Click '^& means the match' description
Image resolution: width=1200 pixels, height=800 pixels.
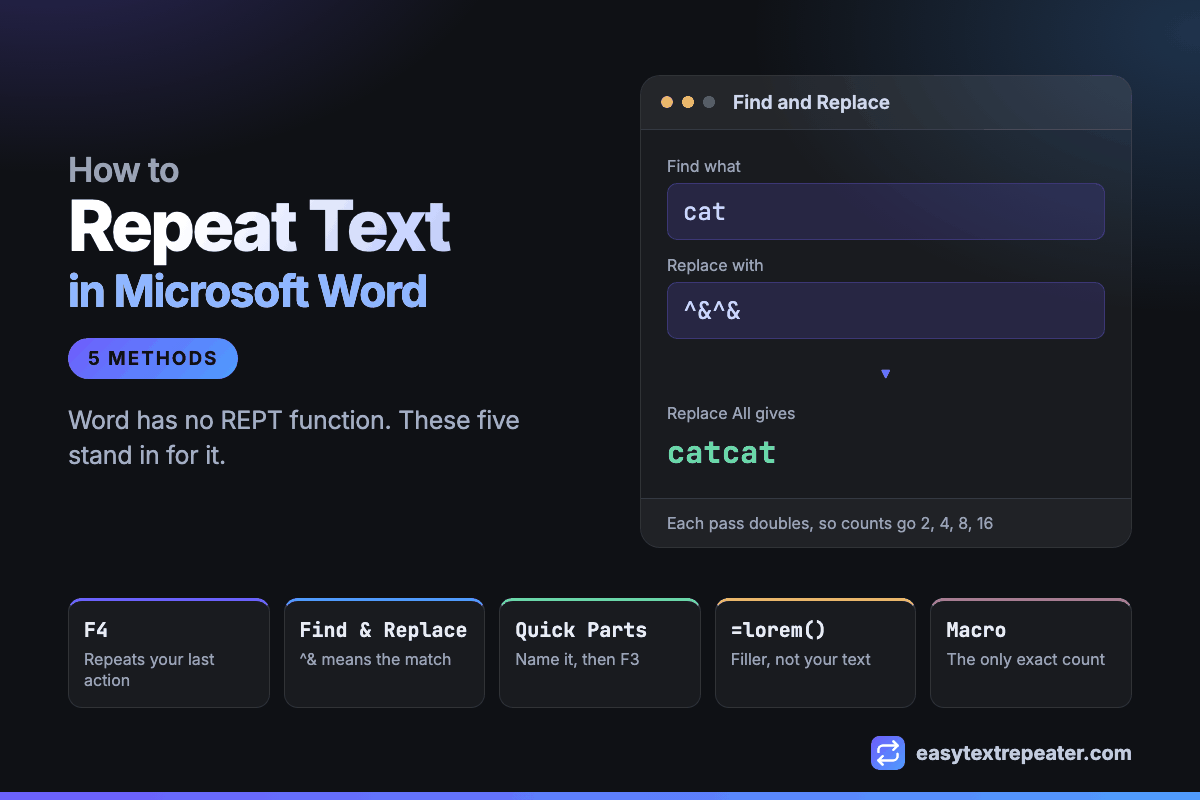coord(375,659)
